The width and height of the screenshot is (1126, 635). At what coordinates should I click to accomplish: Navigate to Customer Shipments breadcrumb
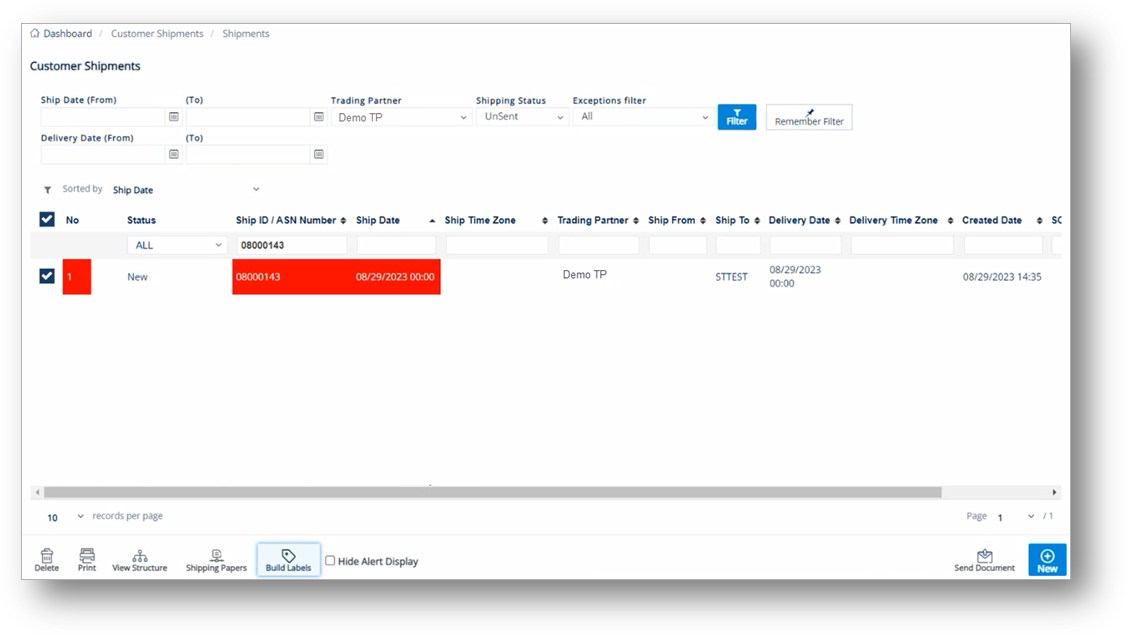pos(157,34)
